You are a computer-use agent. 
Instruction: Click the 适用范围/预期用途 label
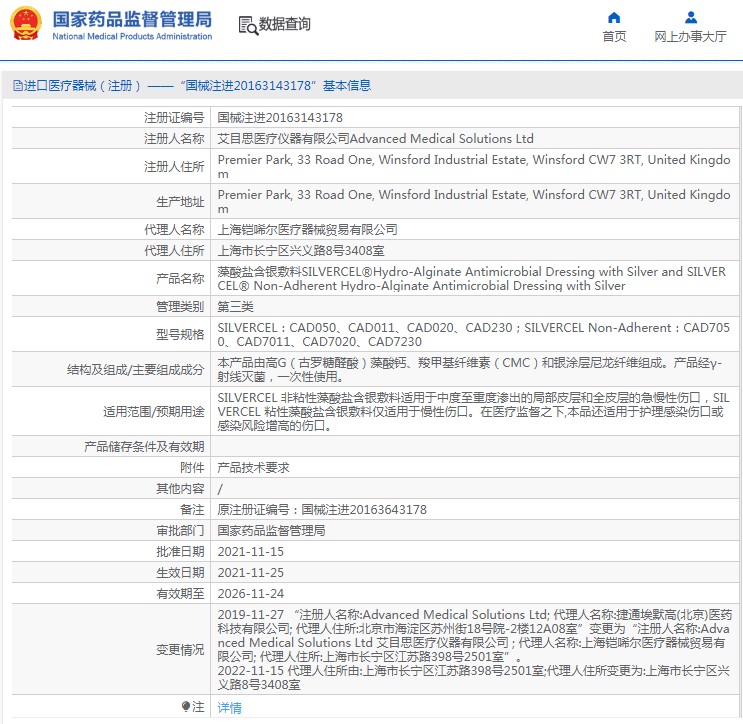[154, 412]
